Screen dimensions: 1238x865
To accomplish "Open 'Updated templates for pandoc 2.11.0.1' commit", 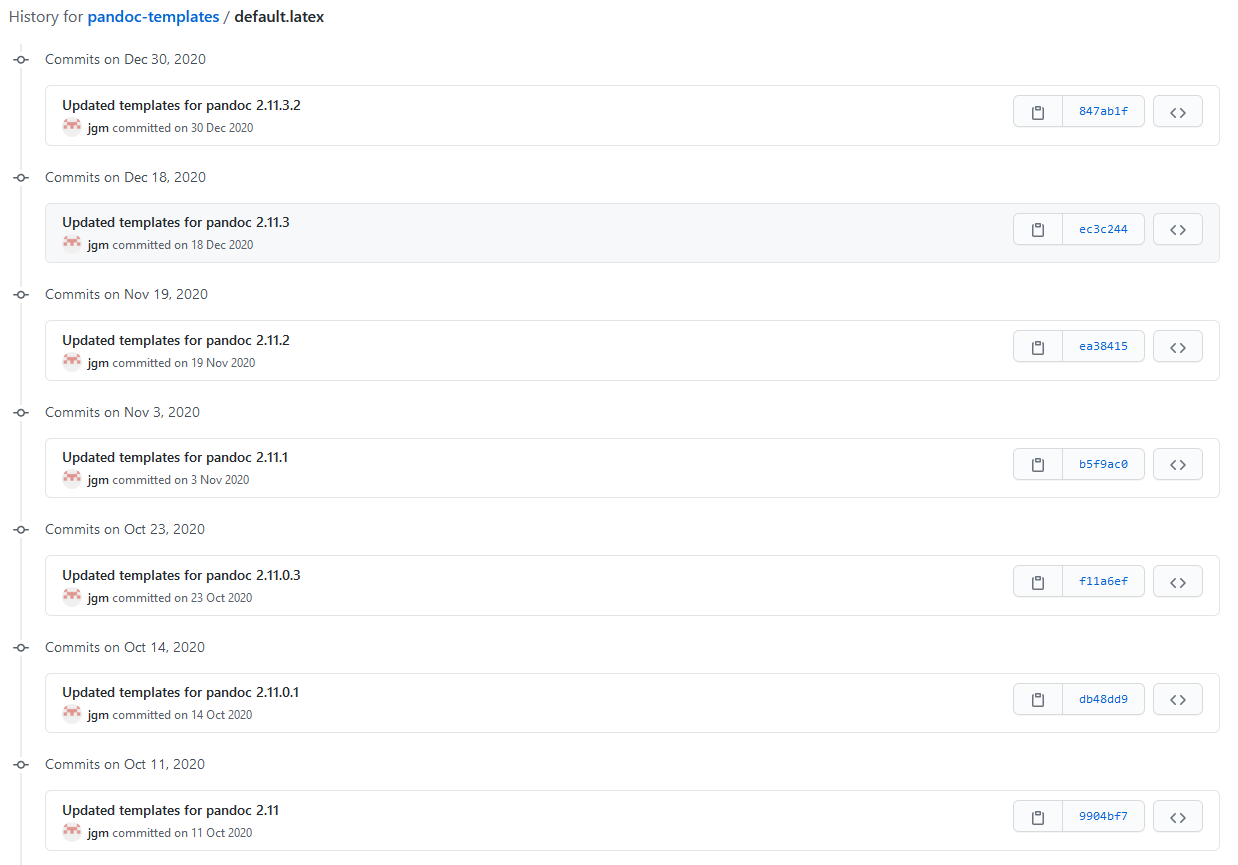I will pyautogui.click(x=180, y=692).
